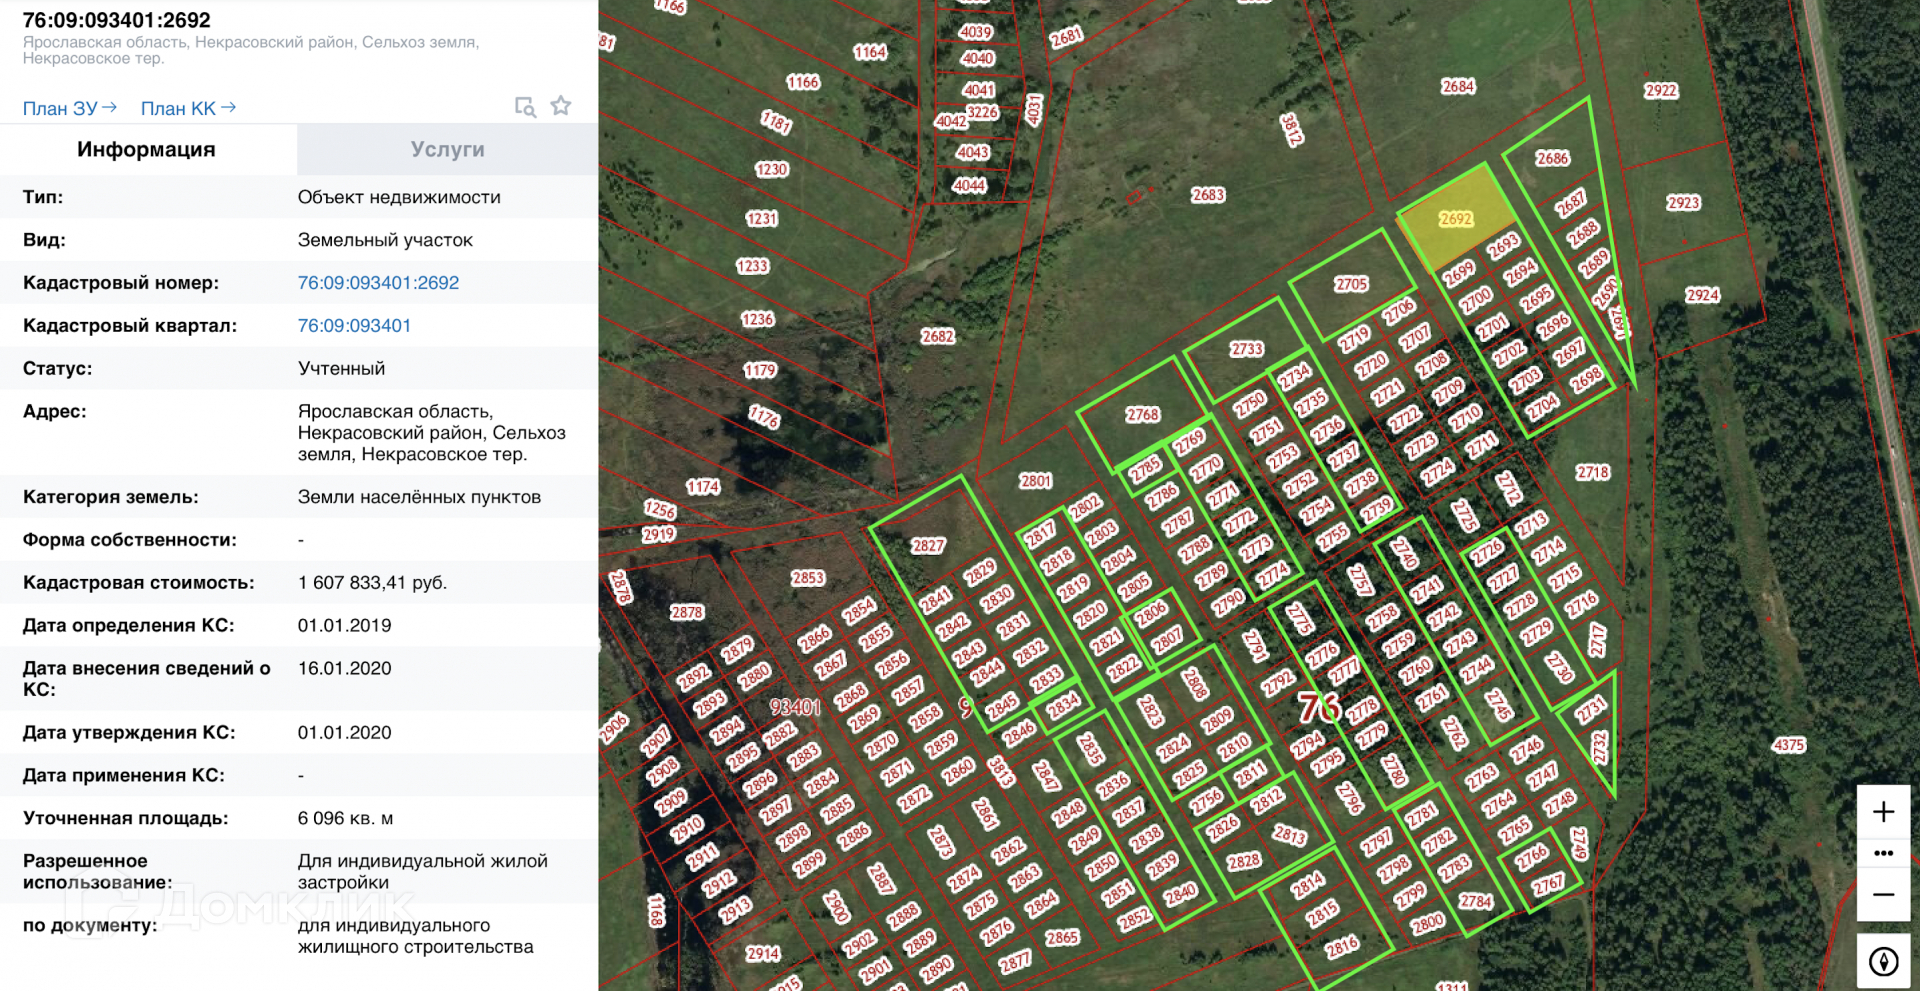Screen dimensions: 1920x991
Task: Click the 'Учтенный' status value
Action: pos(341,368)
